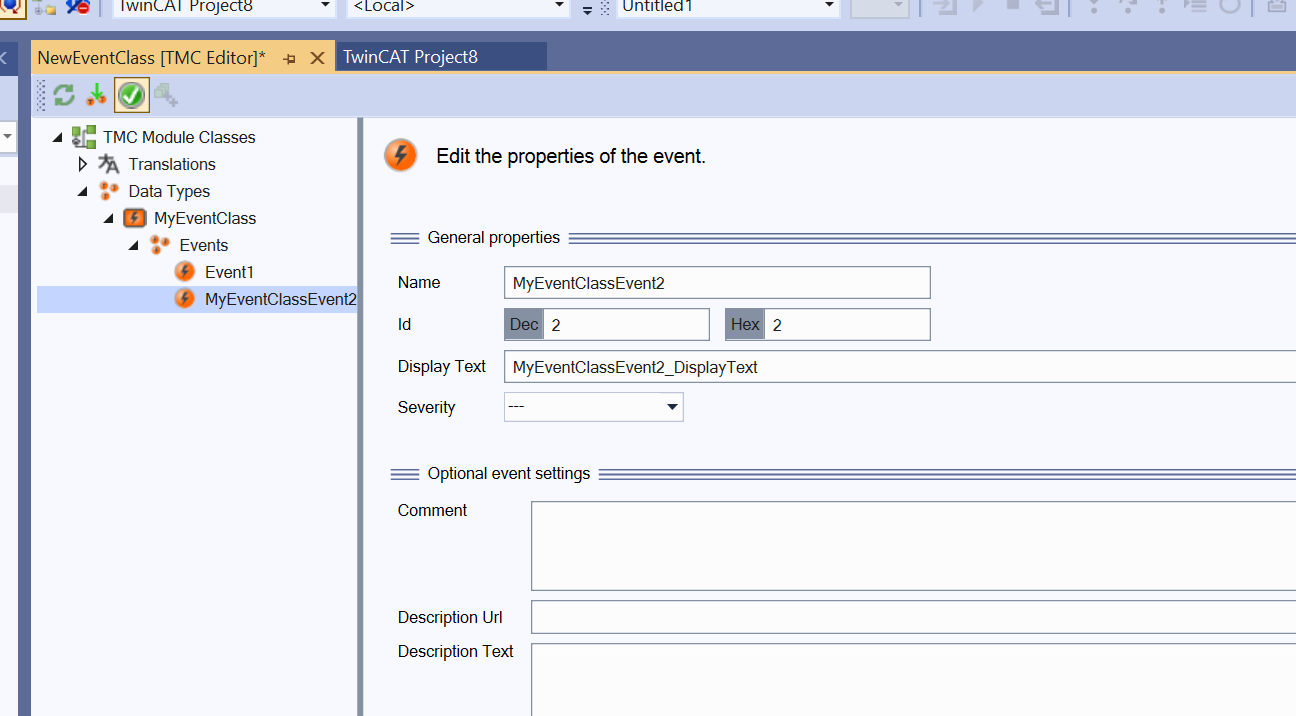Select the NewEventClass [TMC Editor] tab

click(152, 58)
